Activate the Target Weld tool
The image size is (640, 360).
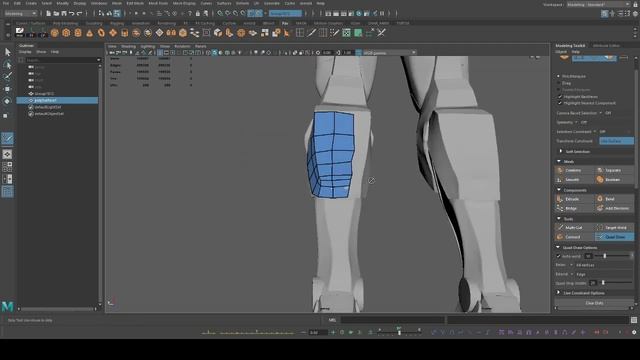614,227
